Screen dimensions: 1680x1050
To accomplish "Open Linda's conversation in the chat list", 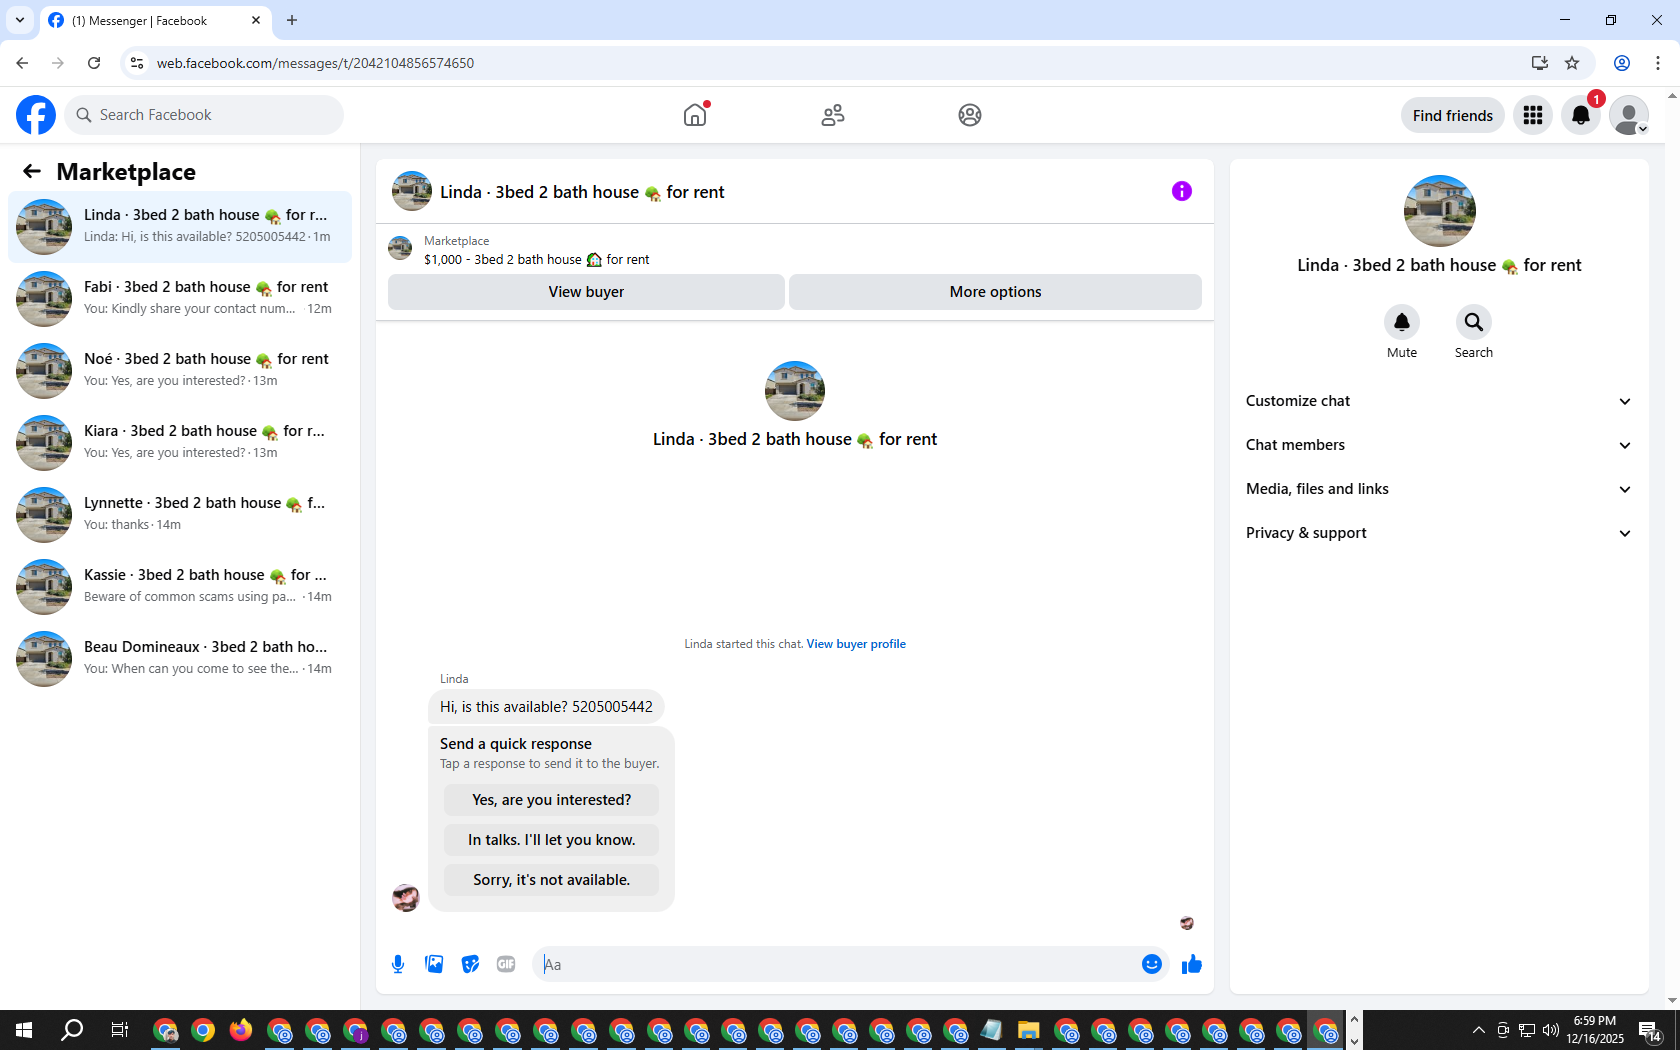I will 180,227.
